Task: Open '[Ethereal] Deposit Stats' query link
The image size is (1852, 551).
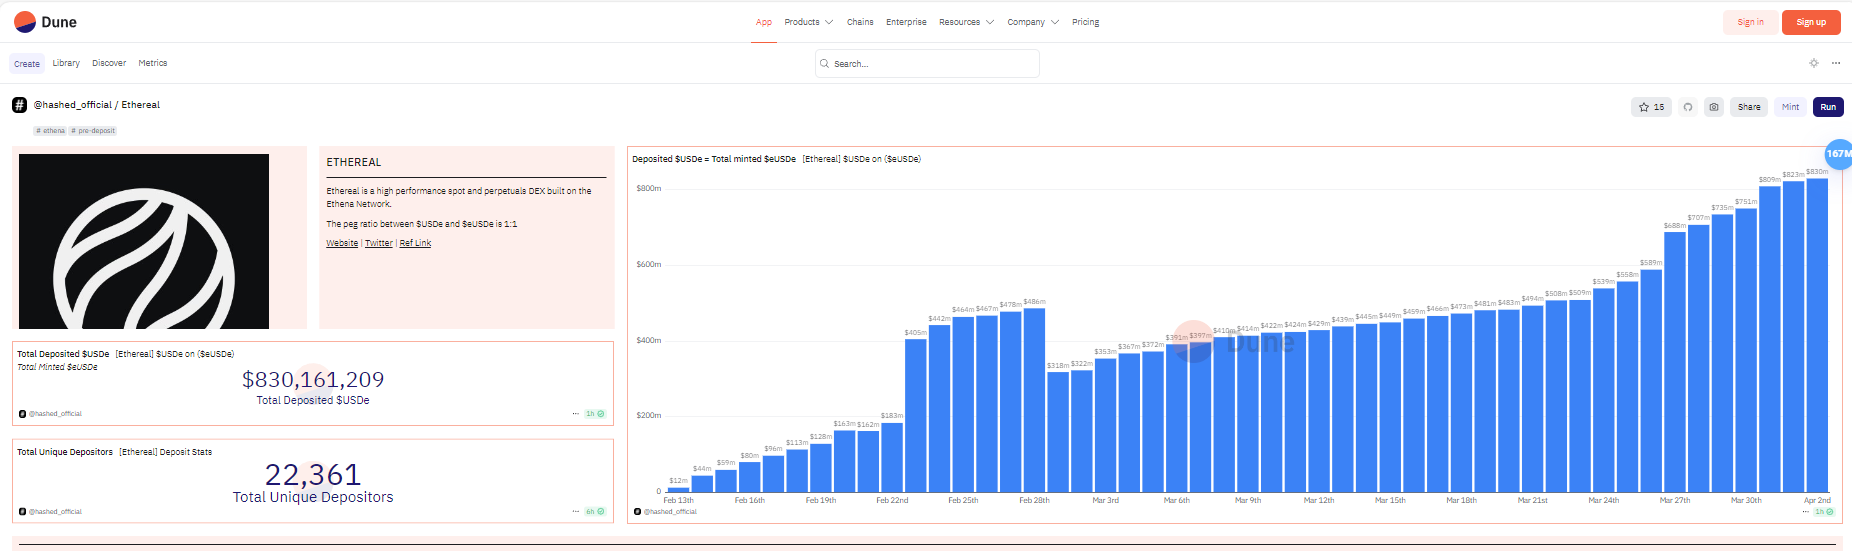Action: (166, 452)
